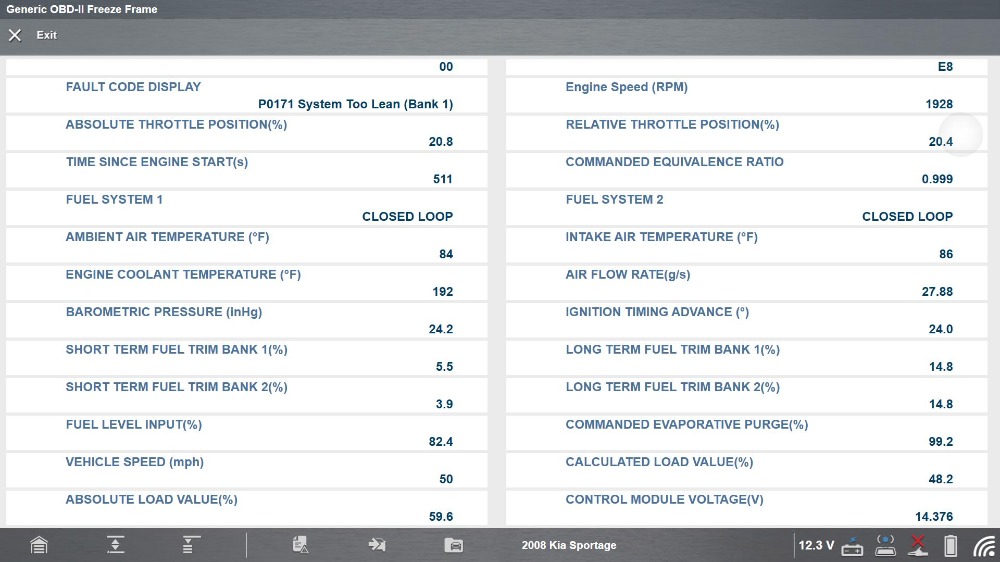Click the Wi-Fi signal icon
1000x562 pixels.
[983, 545]
